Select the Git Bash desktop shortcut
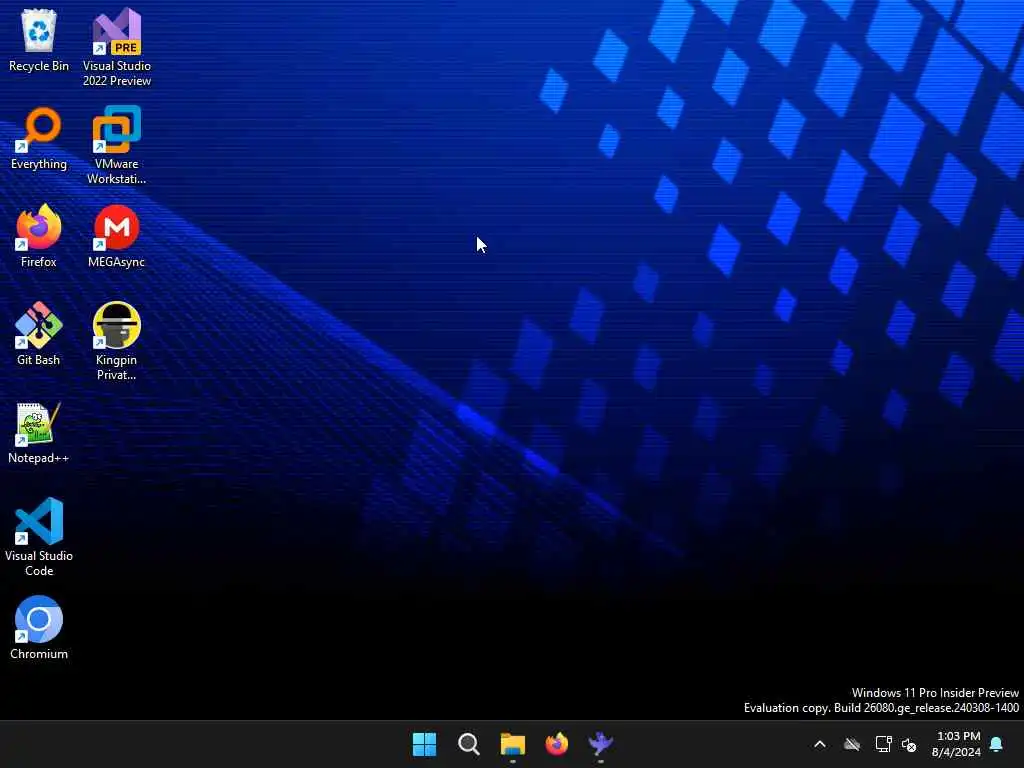This screenshot has height=768, width=1024. (39, 334)
